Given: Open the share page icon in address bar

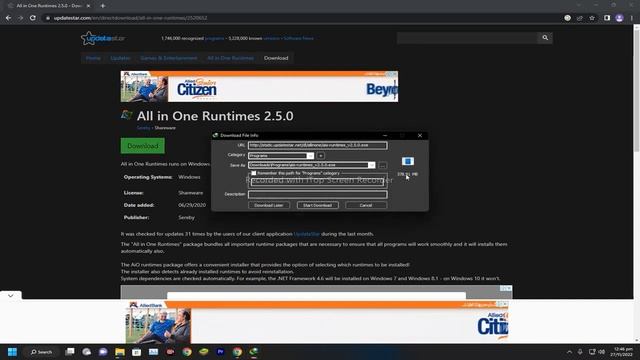Looking at the screenshot, I should click(580, 18).
